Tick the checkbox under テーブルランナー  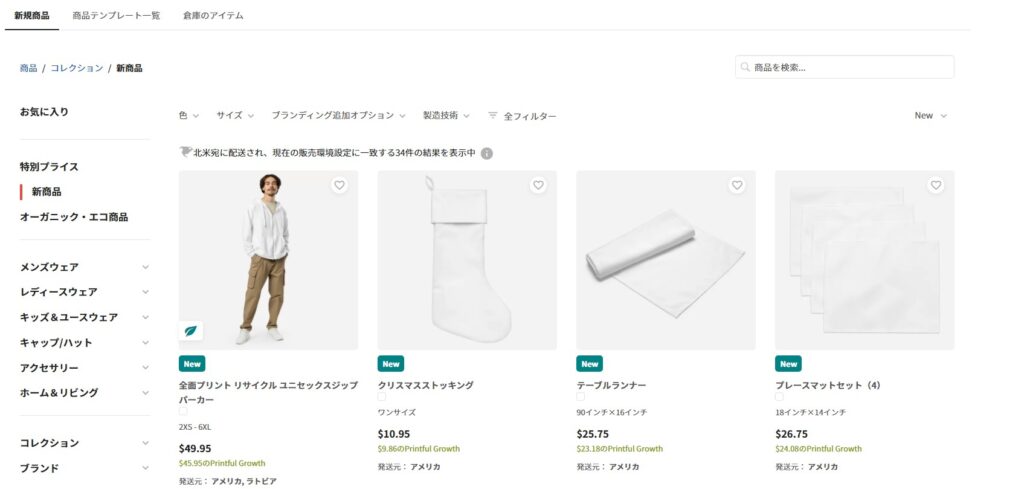click(x=581, y=397)
